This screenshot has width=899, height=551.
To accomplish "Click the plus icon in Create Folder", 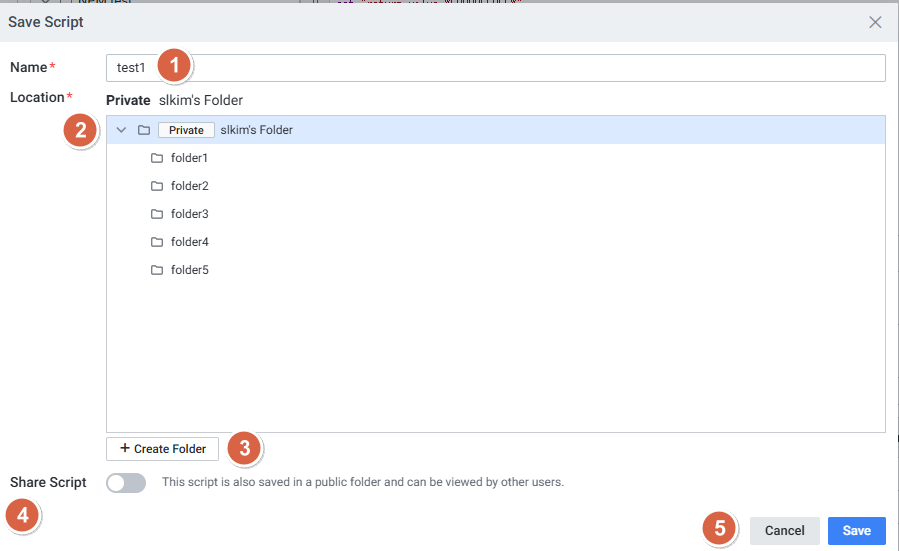I will pos(125,449).
